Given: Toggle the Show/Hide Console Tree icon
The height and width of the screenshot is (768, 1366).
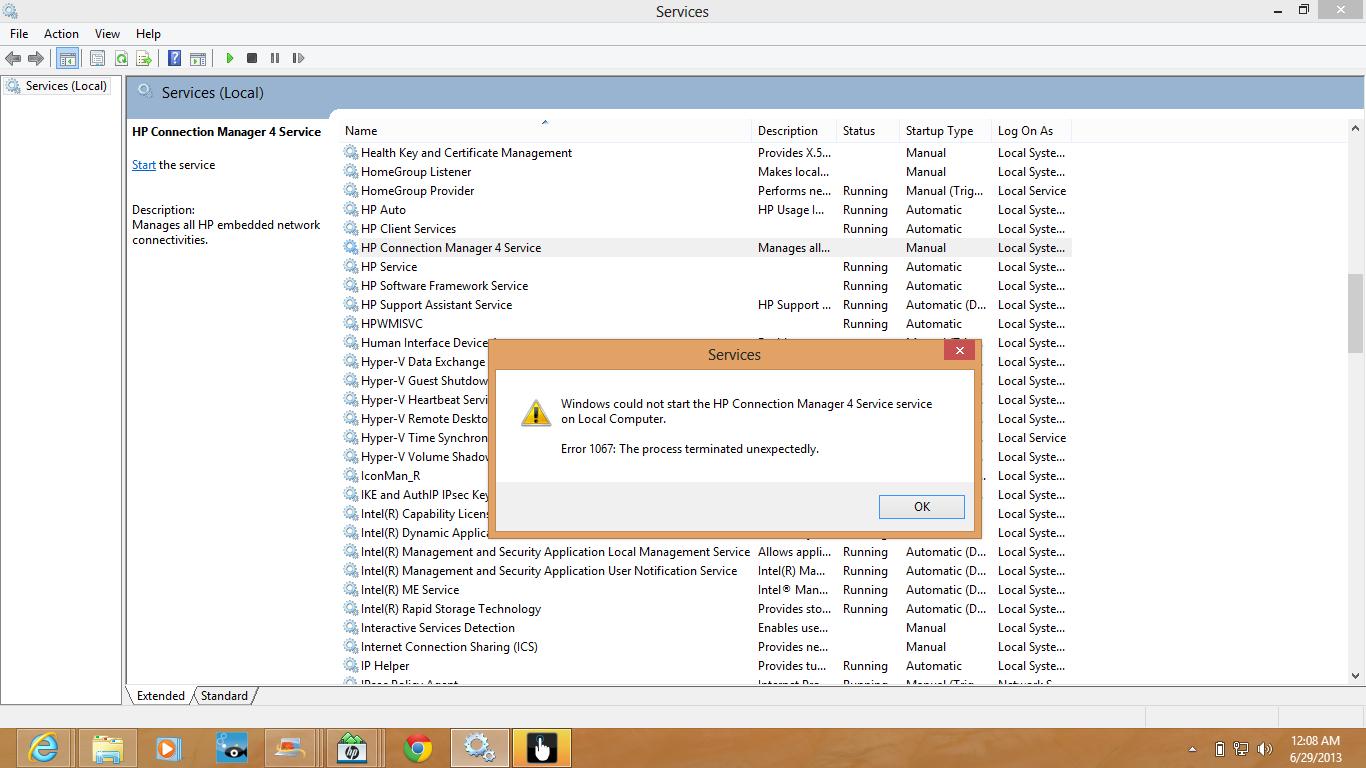Looking at the screenshot, I should tap(68, 58).
